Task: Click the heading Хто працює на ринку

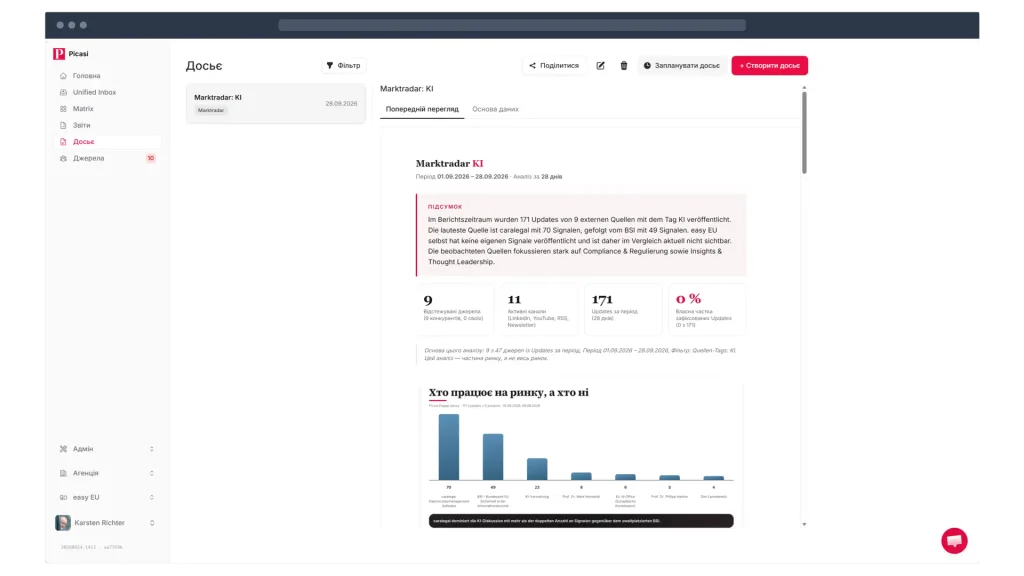Action: coord(508,392)
